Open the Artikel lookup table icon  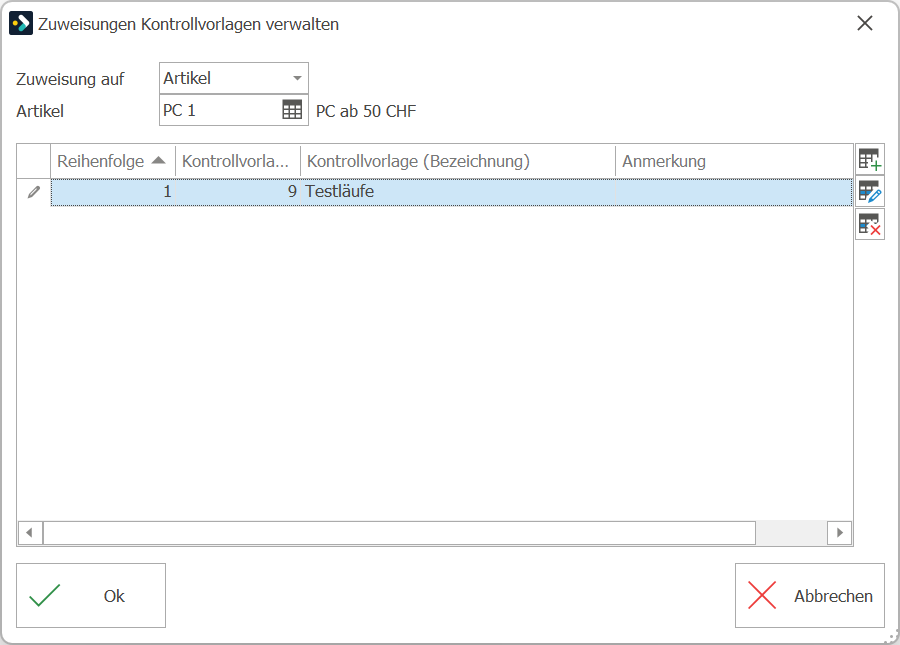(x=292, y=110)
